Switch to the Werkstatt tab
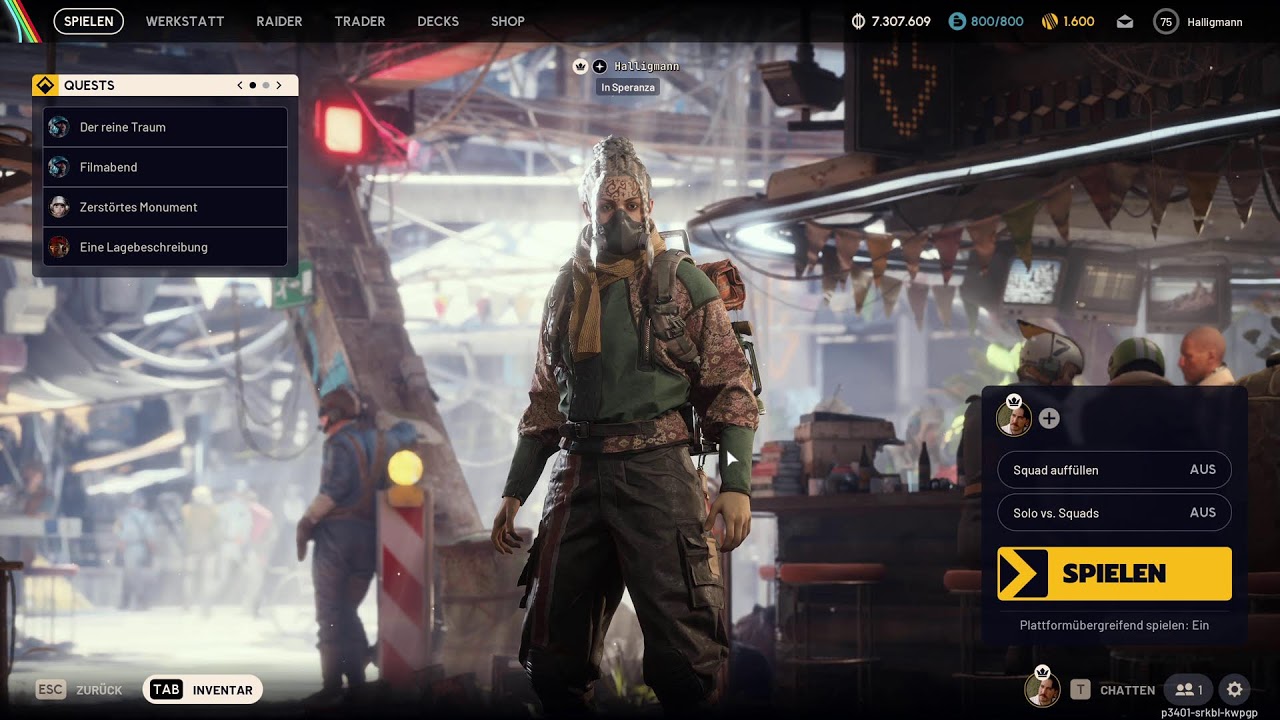The width and height of the screenshot is (1280, 720). (185, 21)
